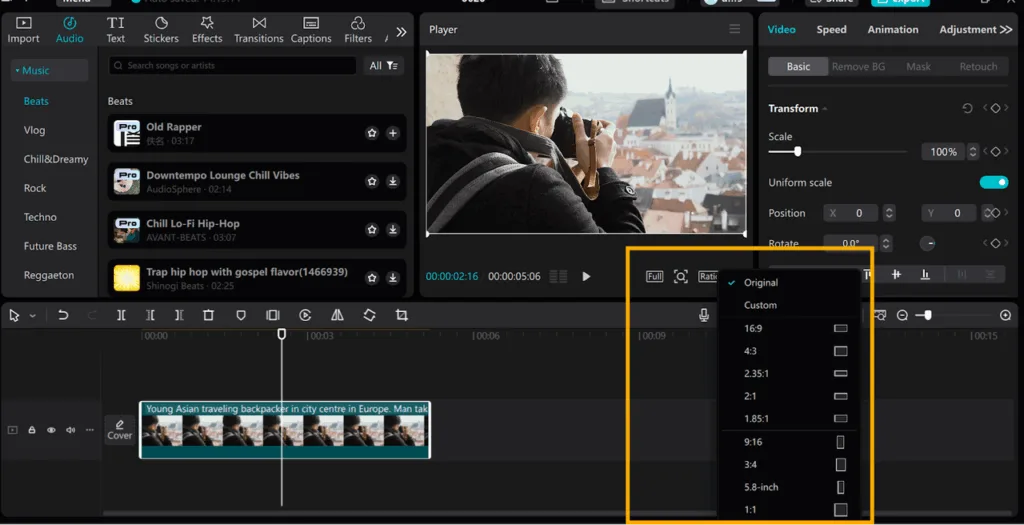Open the Captions tab
Image resolution: width=1024 pixels, height=525 pixels.
click(311, 30)
